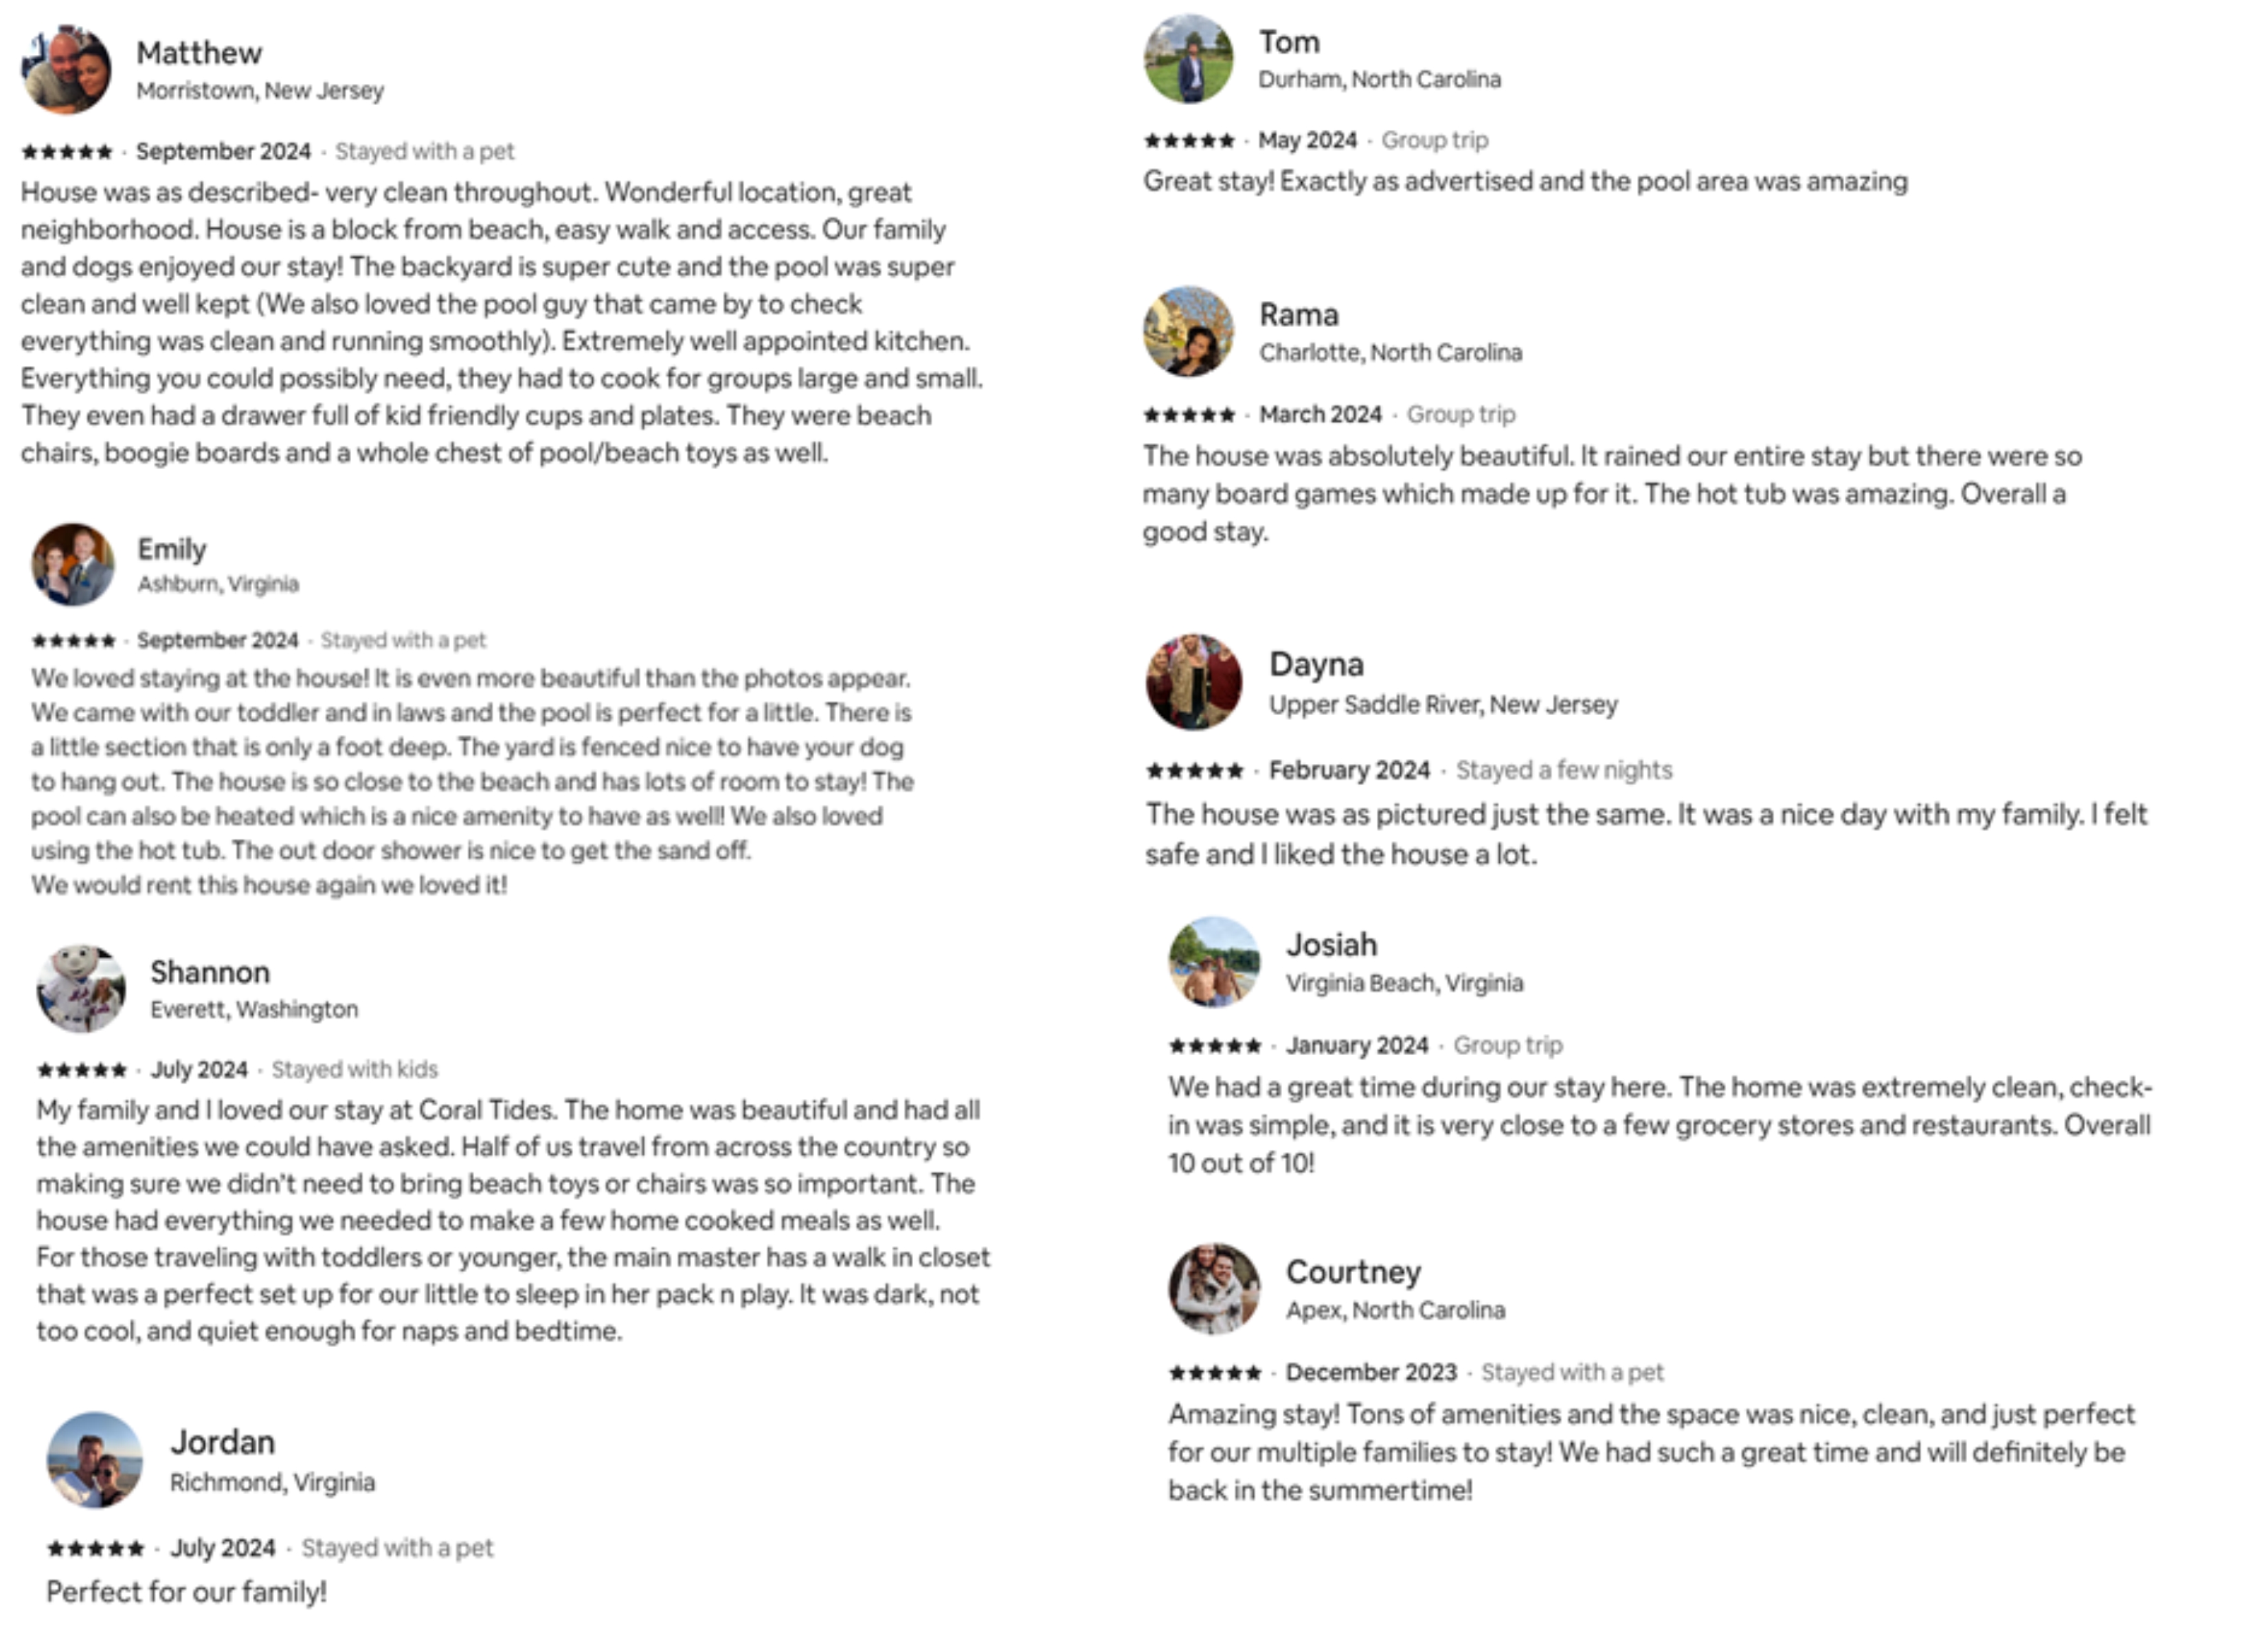2268x1626 pixels.
Task: Click the name Matthew
Action: [x=199, y=52]
